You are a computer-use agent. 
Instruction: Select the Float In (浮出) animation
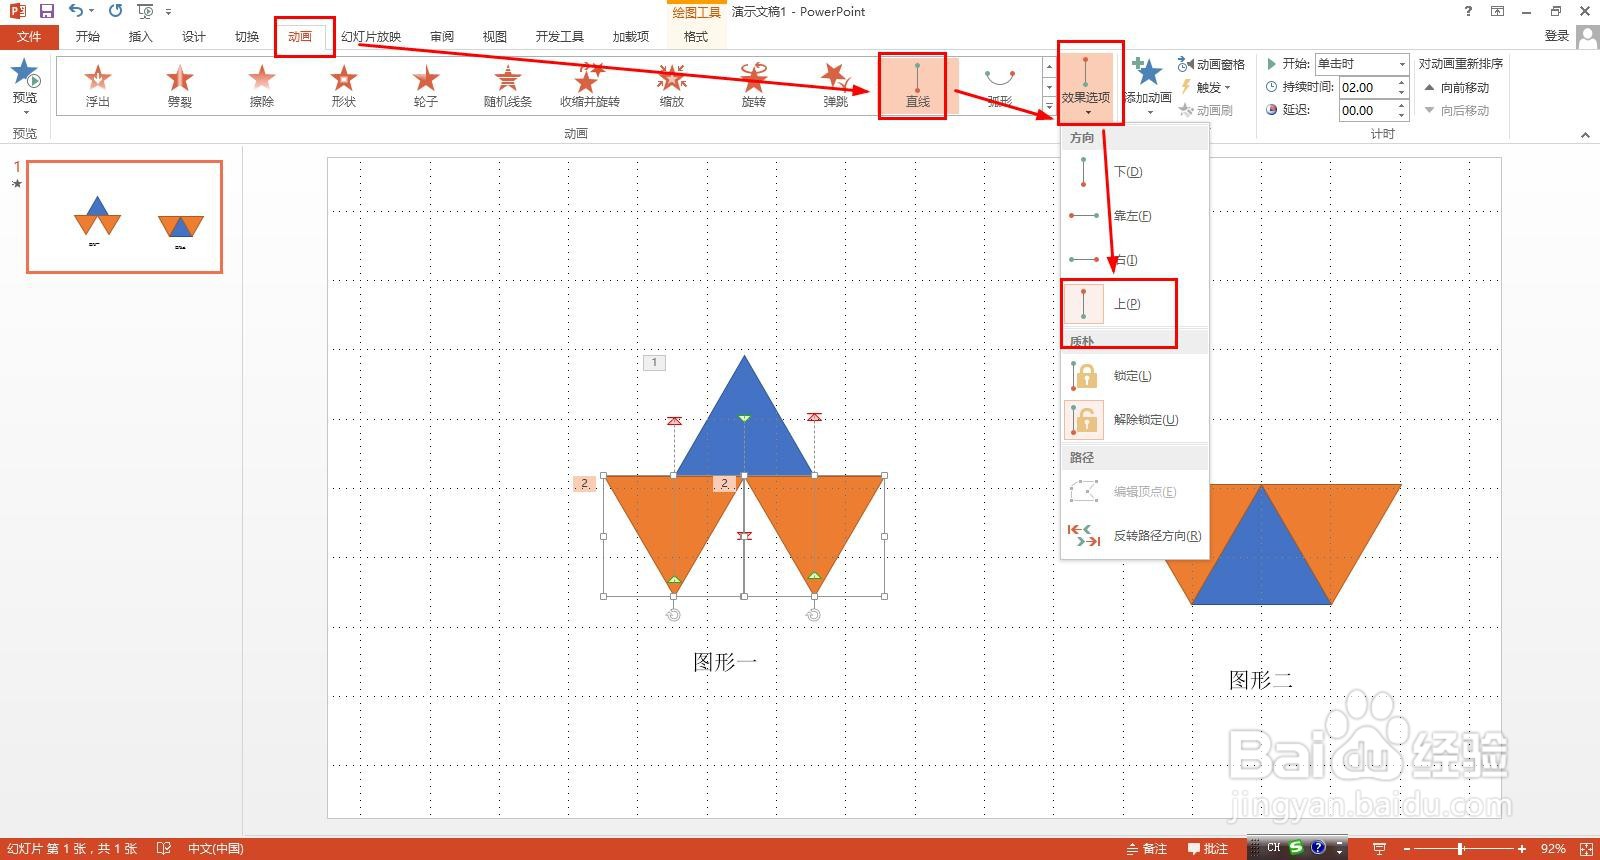97,87
